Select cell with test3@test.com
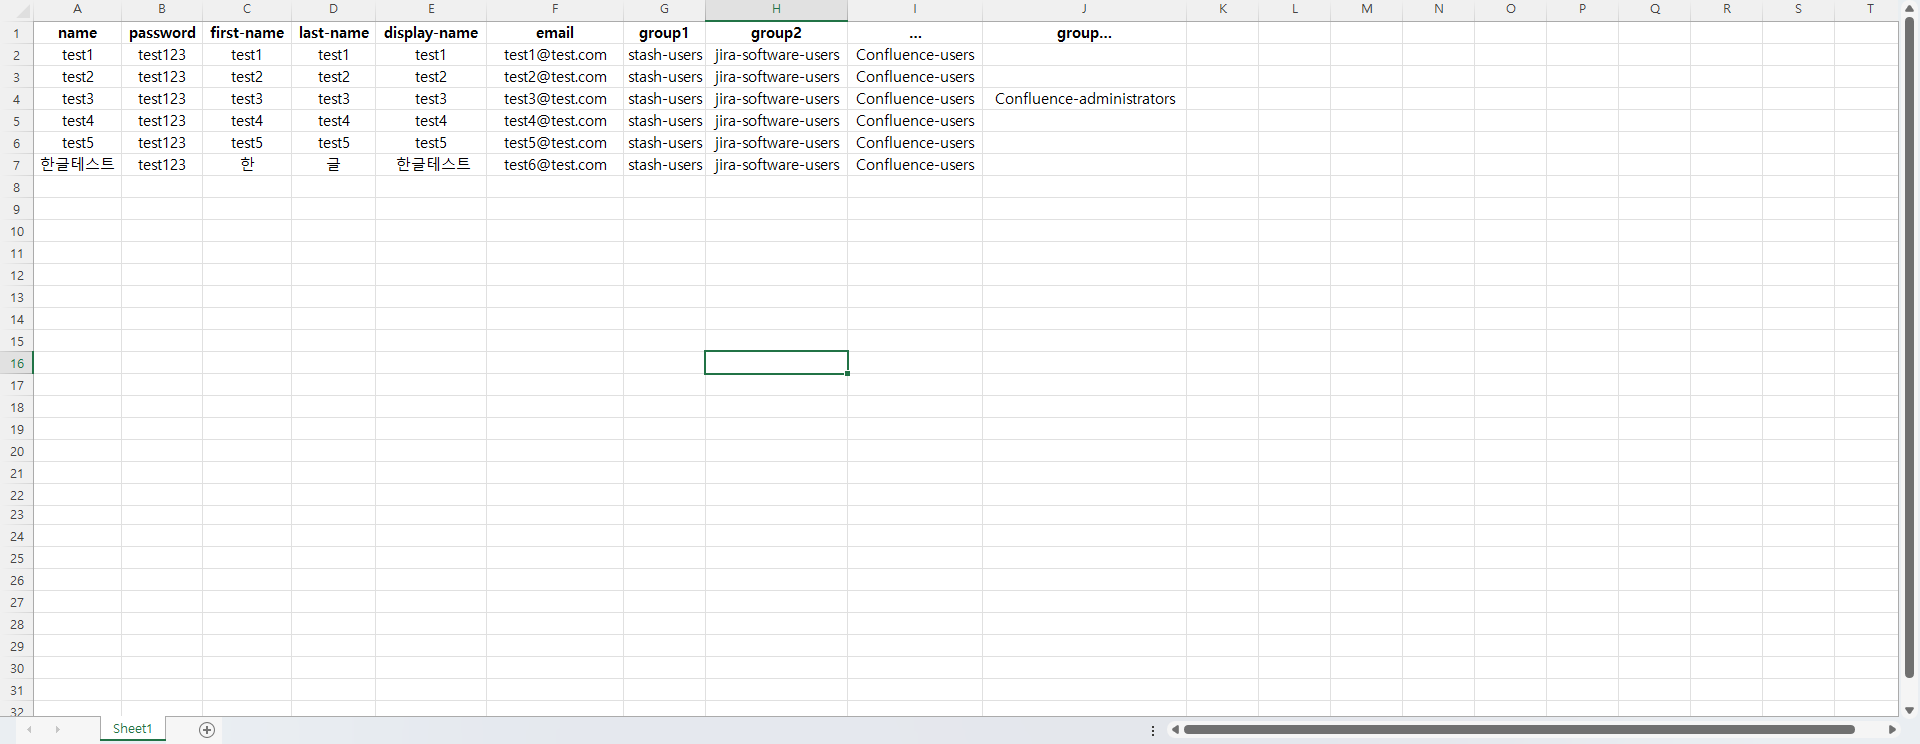Screen dimensions: 1920x744 point(555,99)
